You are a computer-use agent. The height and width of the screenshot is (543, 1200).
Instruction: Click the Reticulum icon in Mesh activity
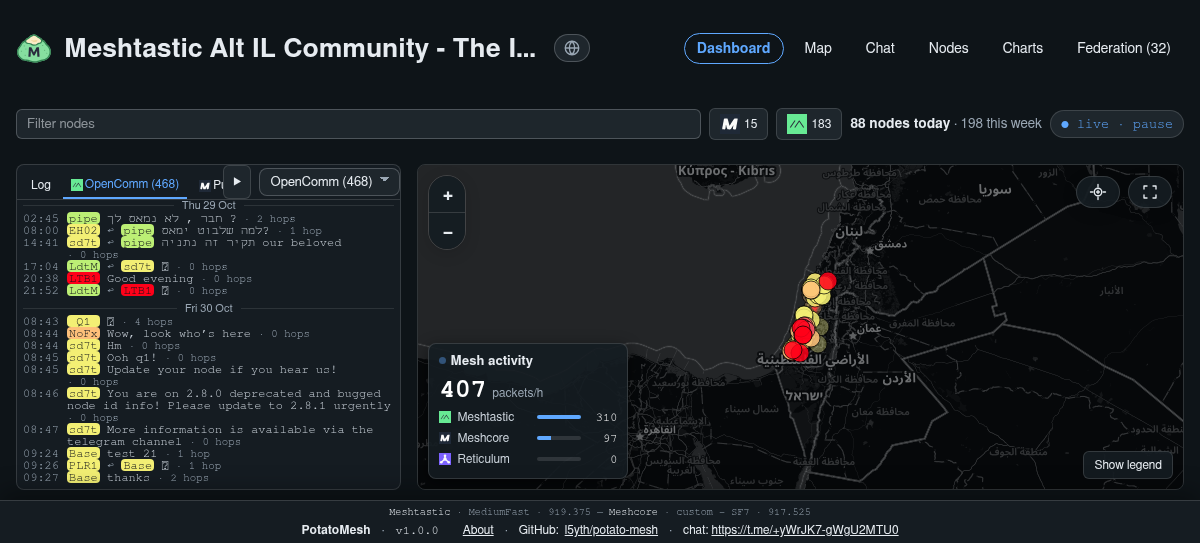point(445,459)
